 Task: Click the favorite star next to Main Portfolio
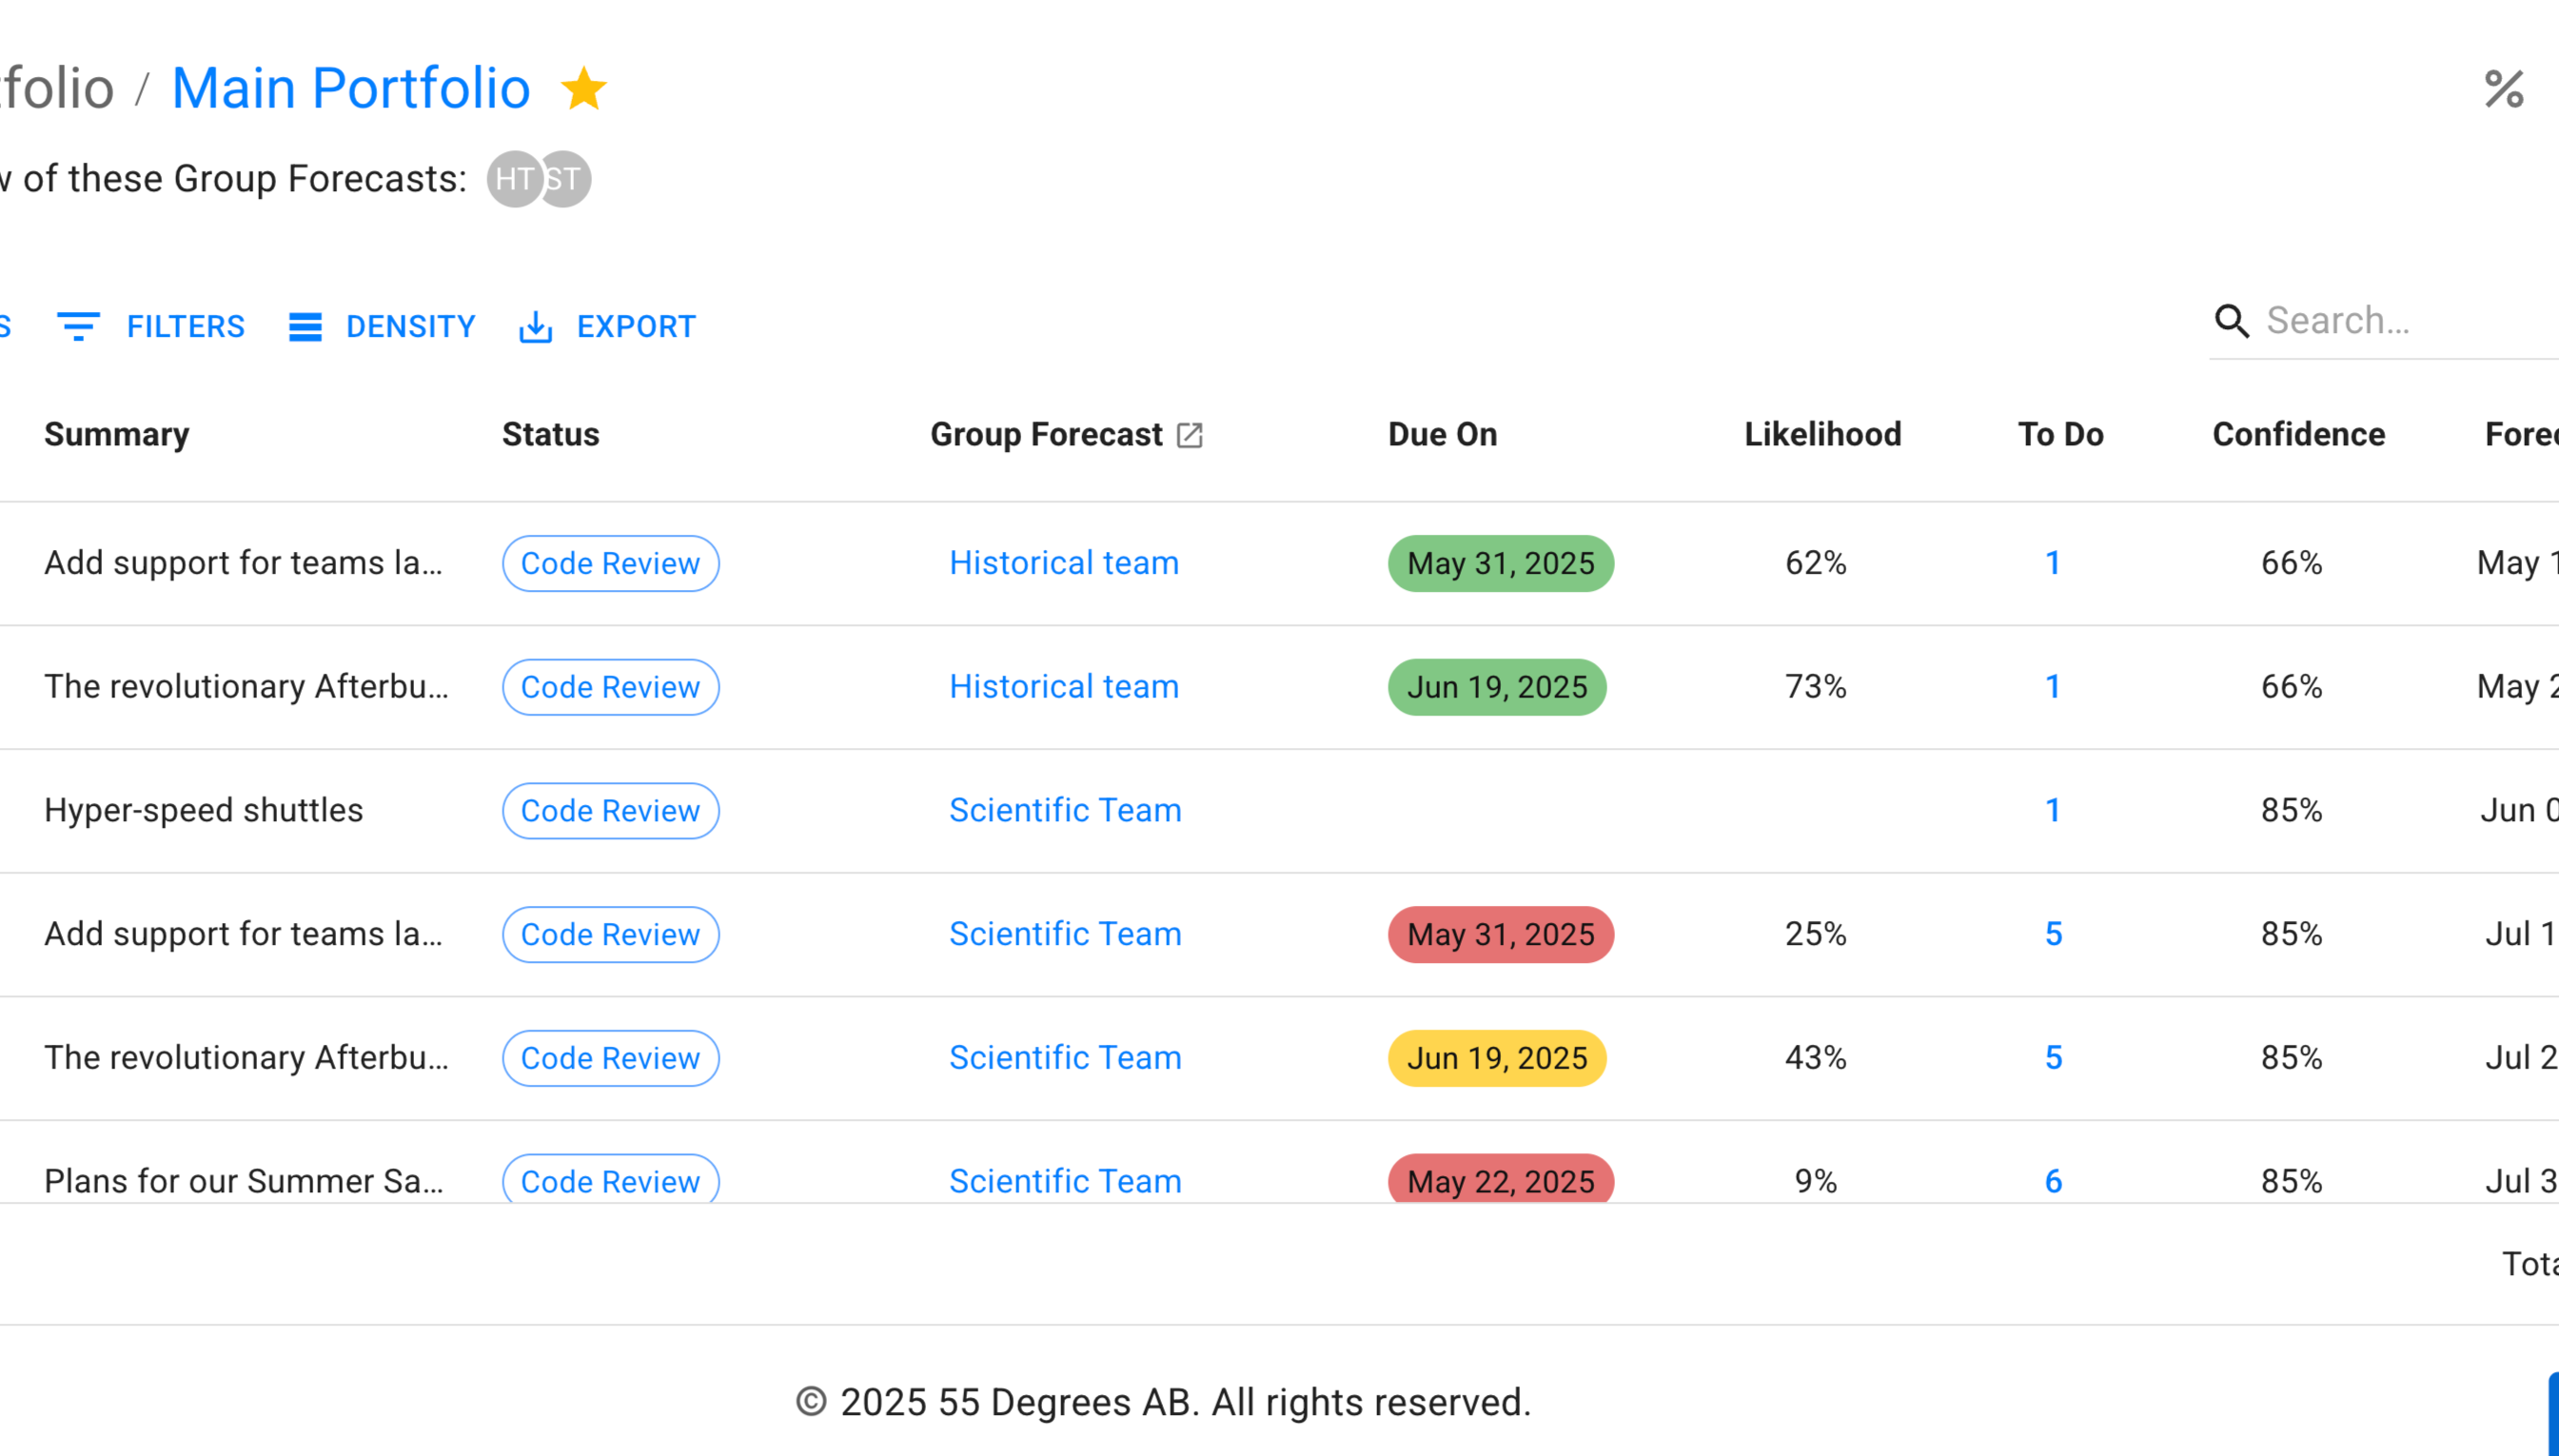coord(583,88)
